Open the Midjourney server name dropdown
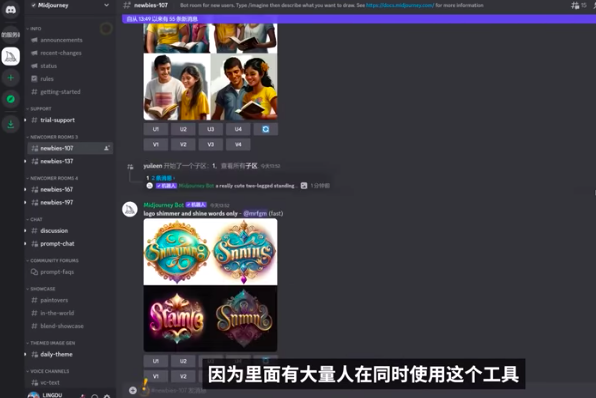 click(70, 5)
